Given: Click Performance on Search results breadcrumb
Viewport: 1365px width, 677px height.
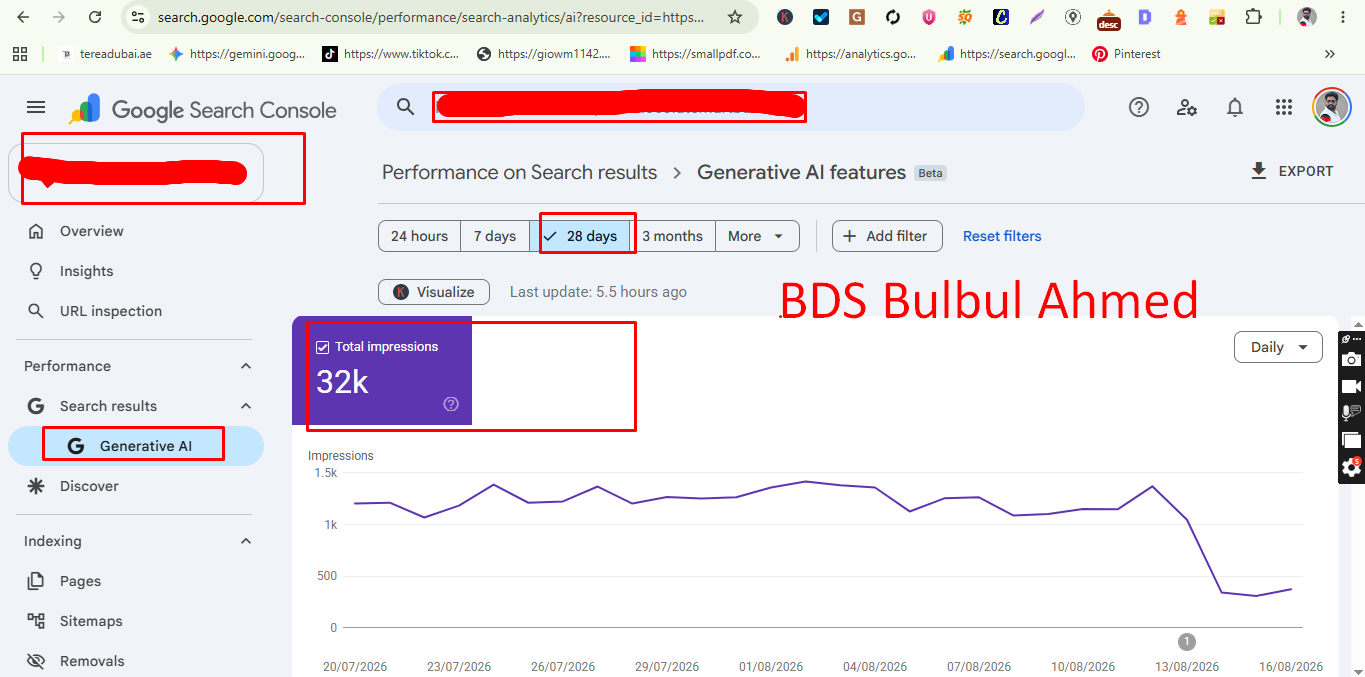Looking at the screenshot, I should [520, 172].
